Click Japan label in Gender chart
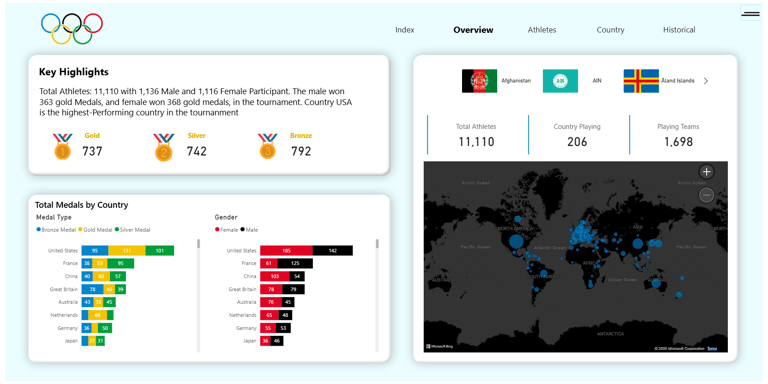Image resolution: width=768 pixels, height=384 pixels. [250, 340]
